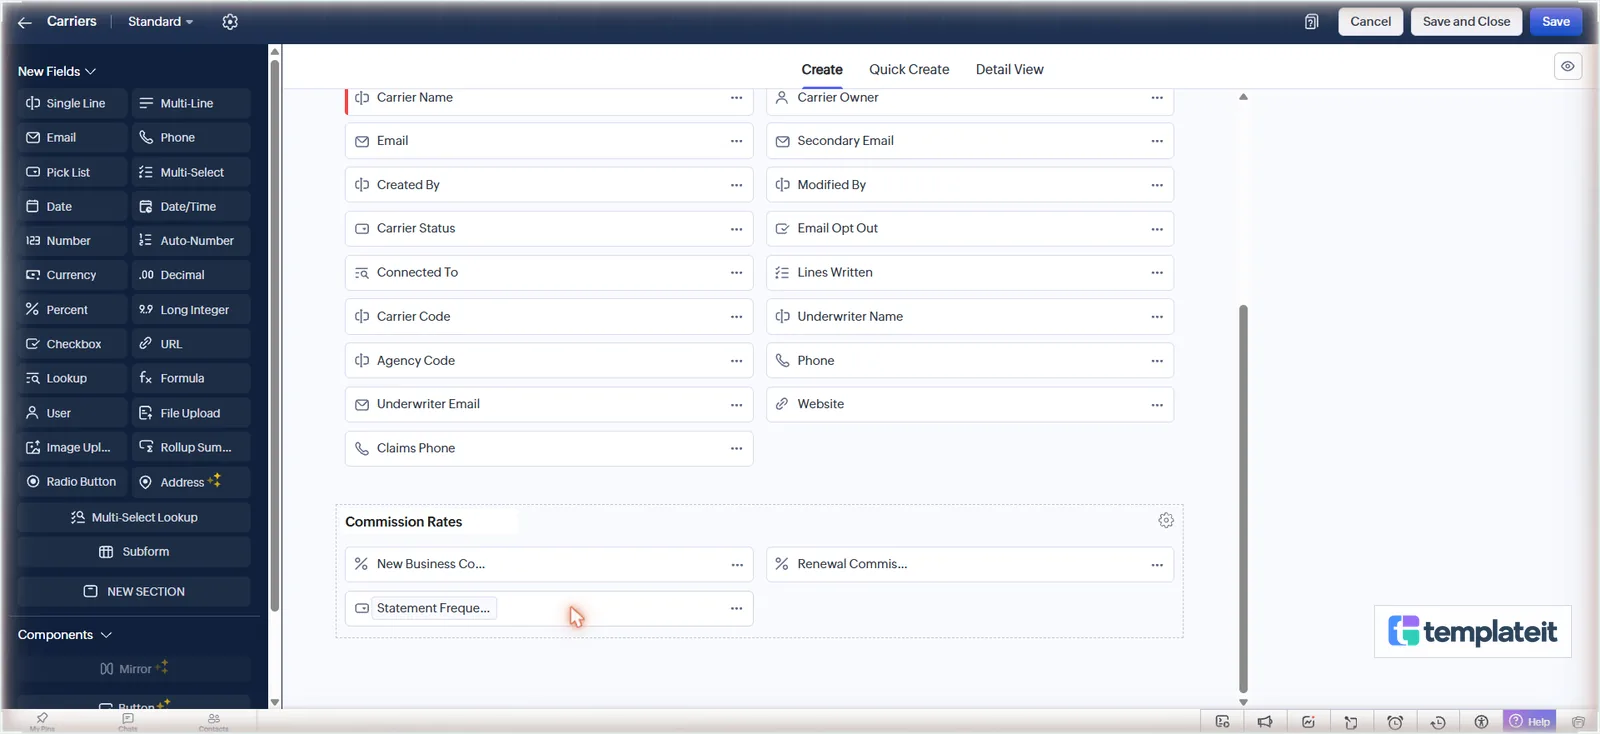Select the Commission Rates section title
This screenshot has width=1600, height=734.
(404, 522)
